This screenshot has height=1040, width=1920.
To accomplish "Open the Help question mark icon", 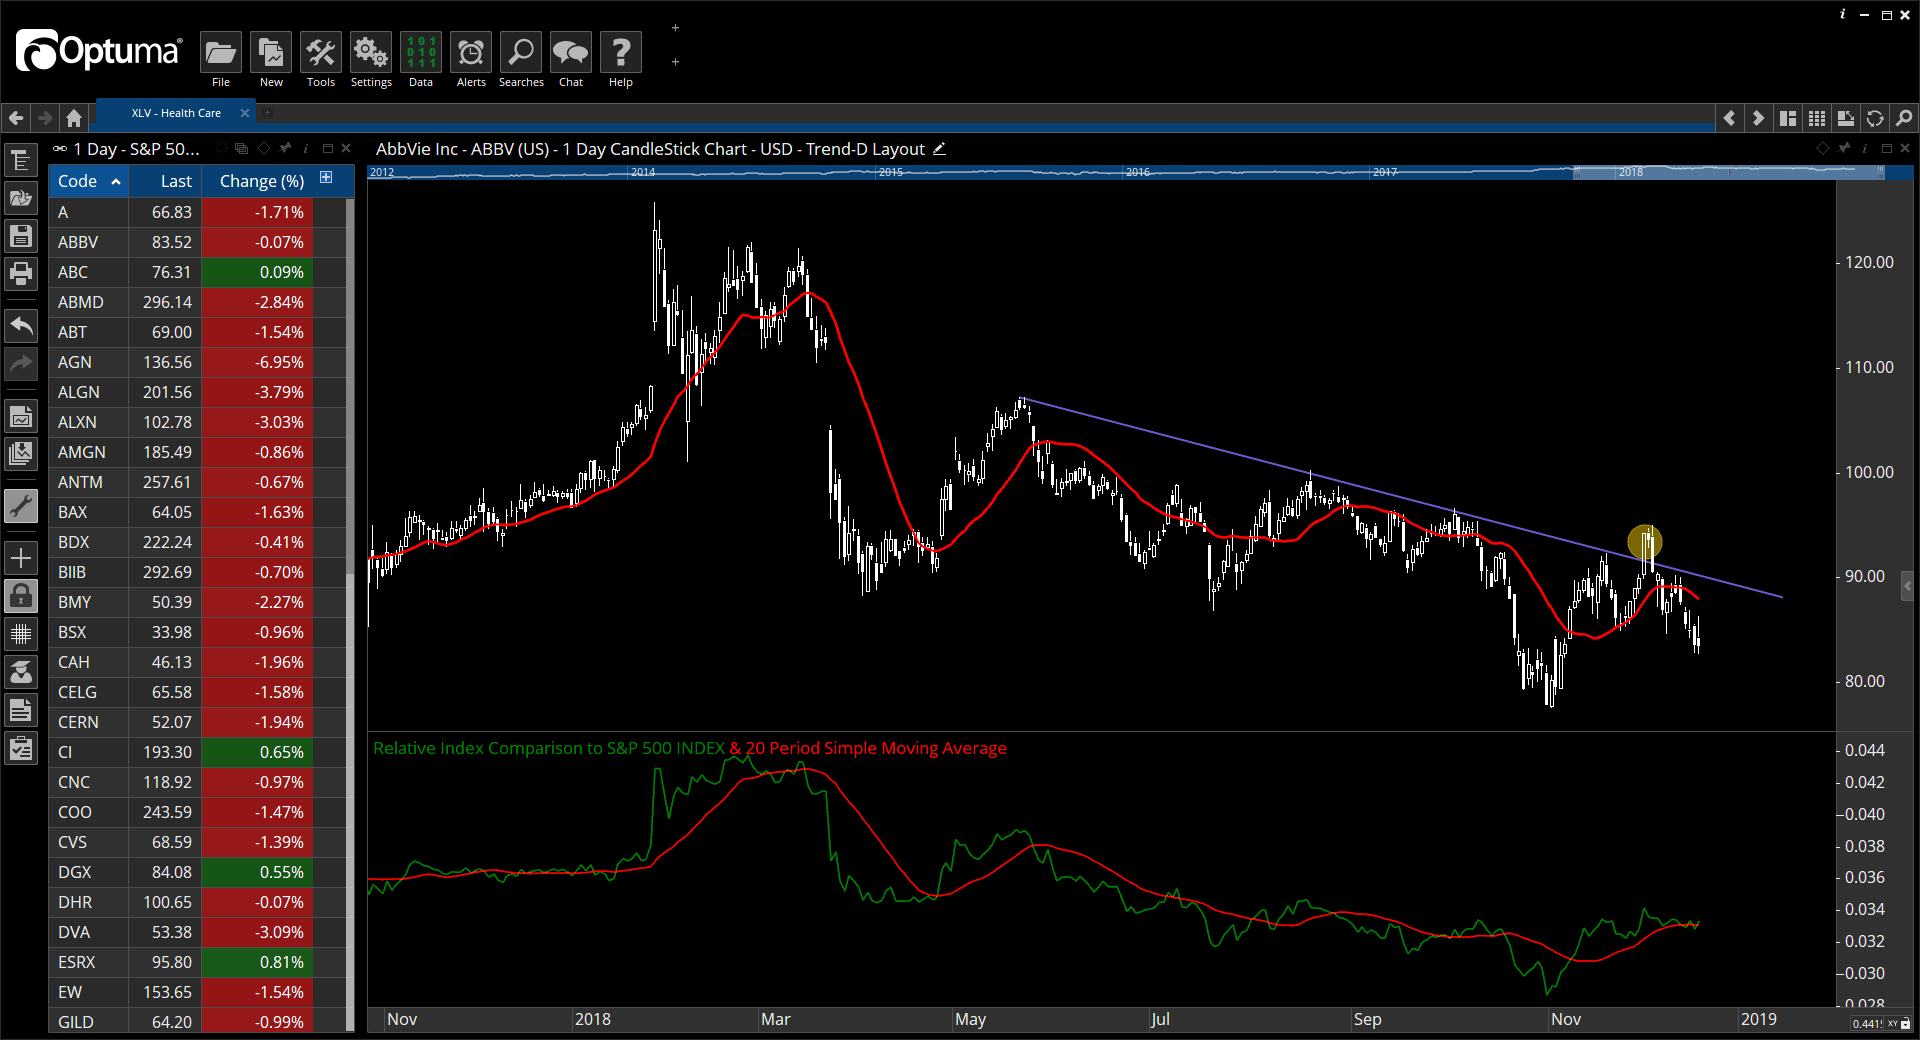I will [x=621, y=52].
